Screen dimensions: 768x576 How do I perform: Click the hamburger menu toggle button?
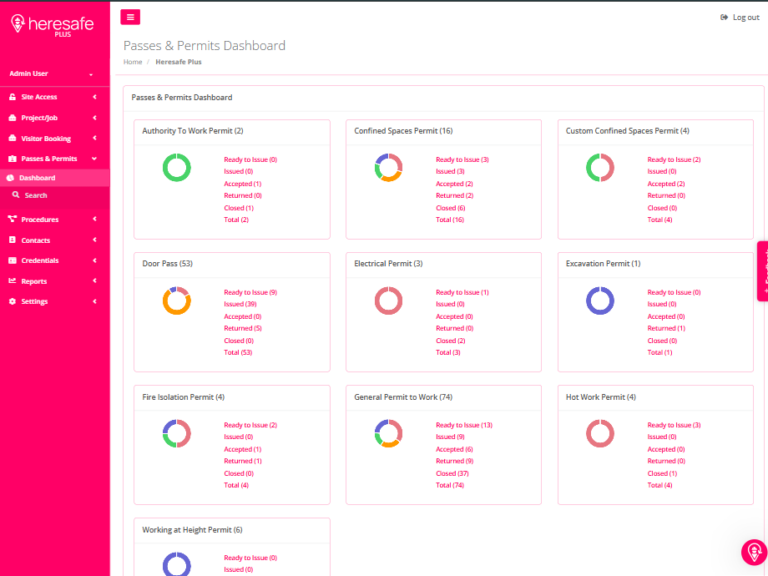point(130,17)
